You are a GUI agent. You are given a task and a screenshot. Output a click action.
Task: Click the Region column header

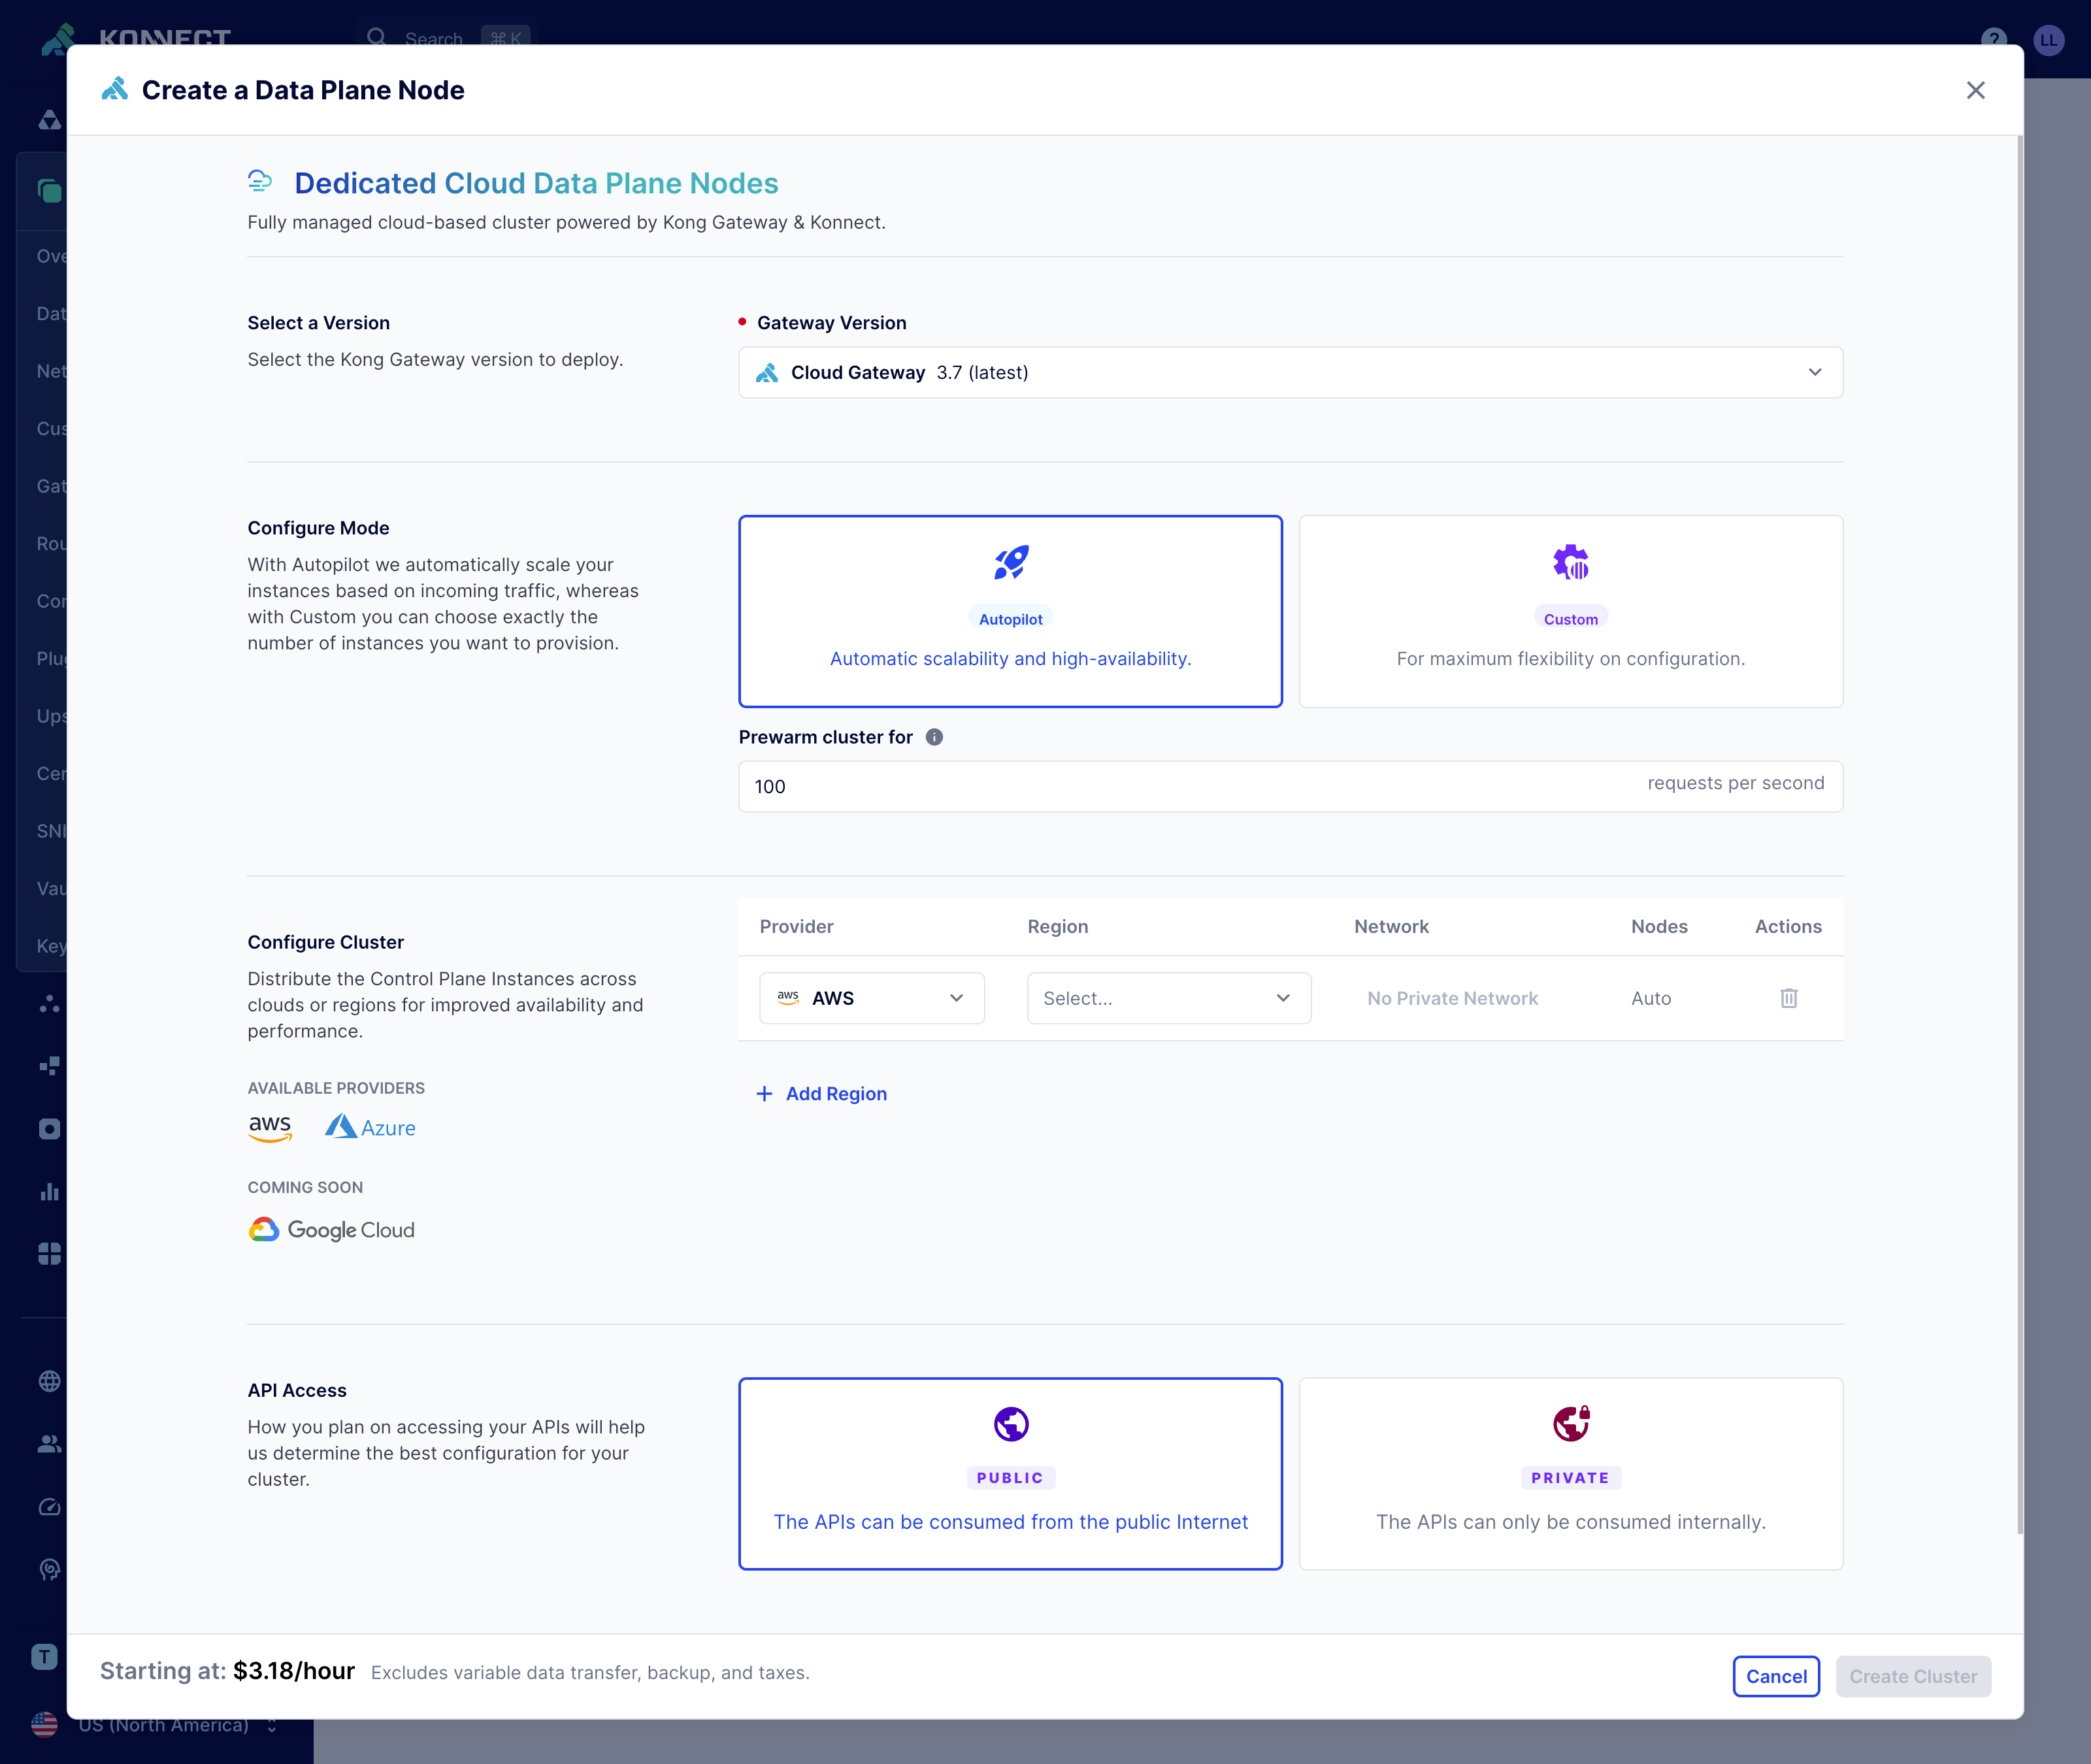(1057, 926)
